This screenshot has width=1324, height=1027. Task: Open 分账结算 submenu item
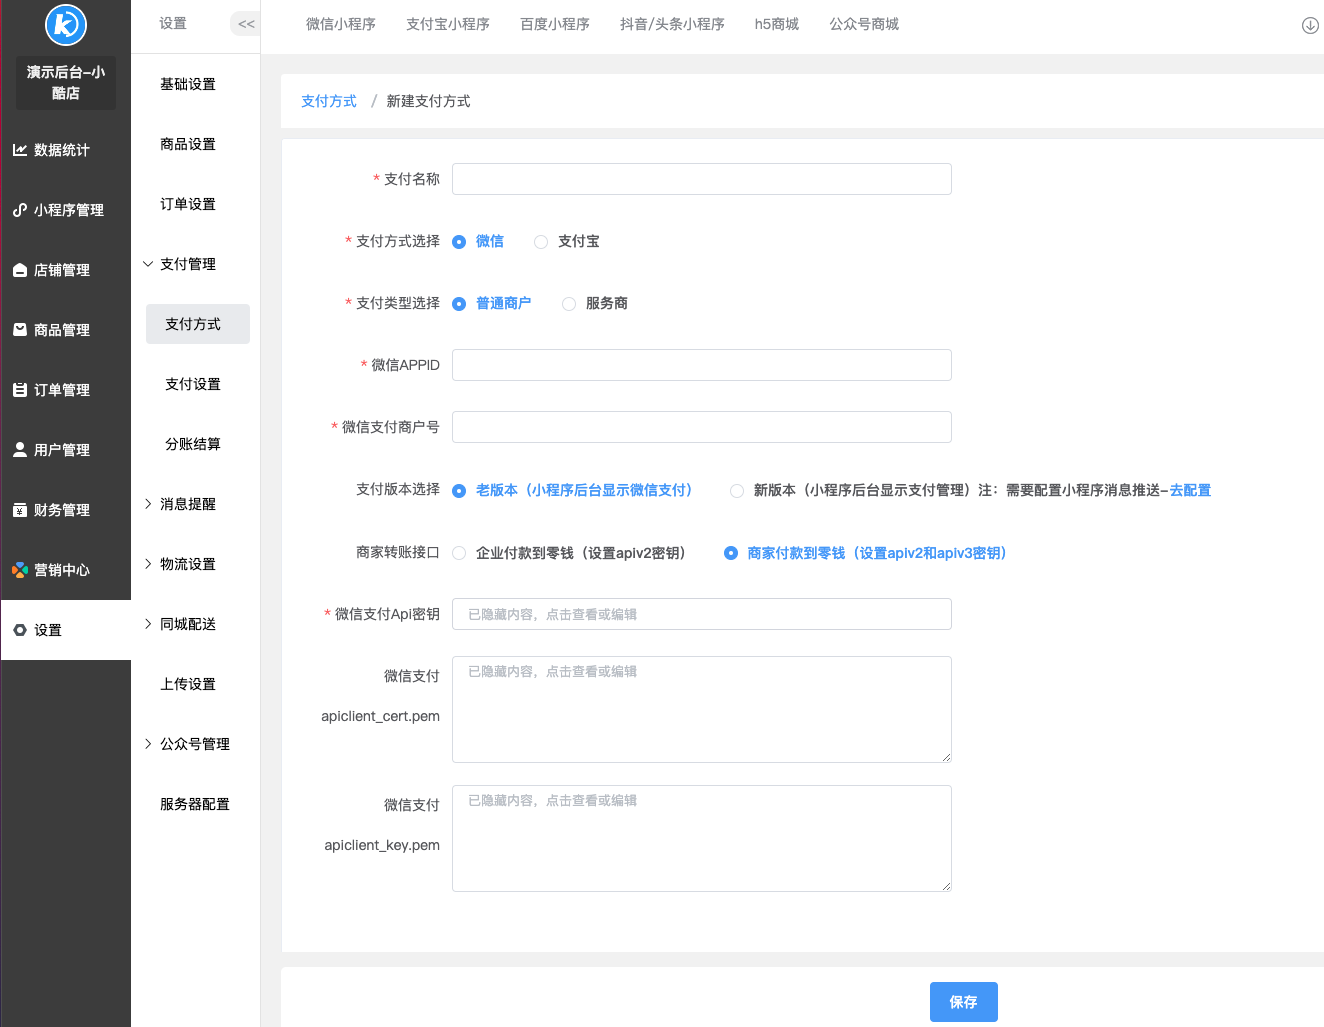(x=193, y=444)
